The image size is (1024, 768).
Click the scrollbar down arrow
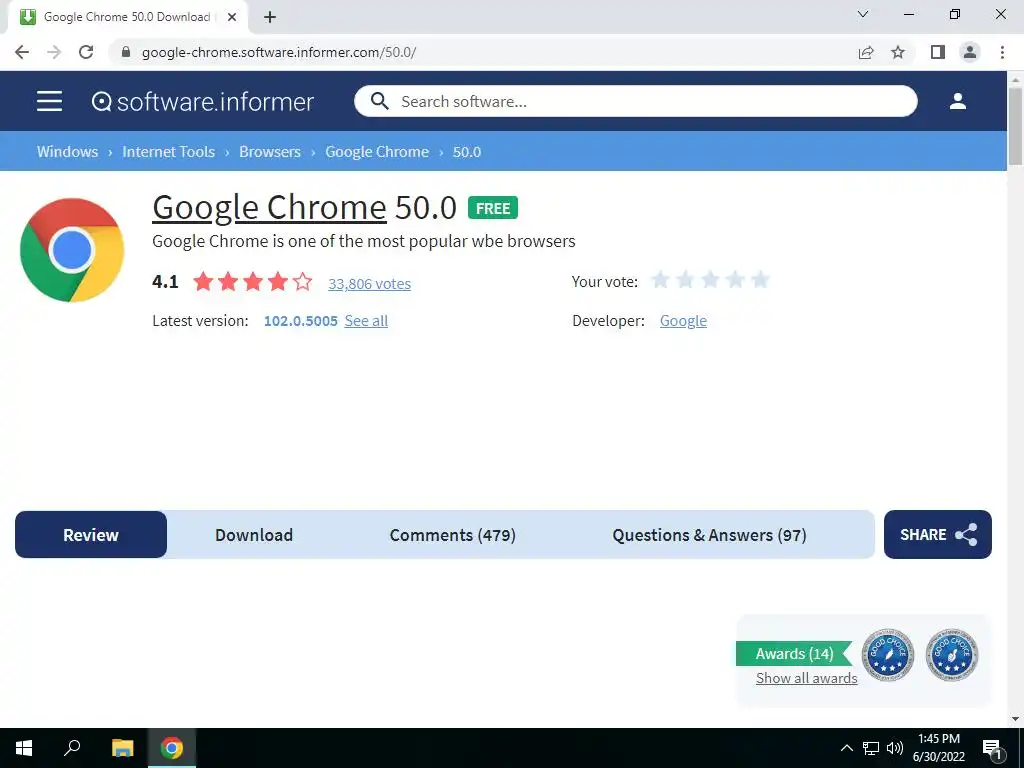point(1015,719)
